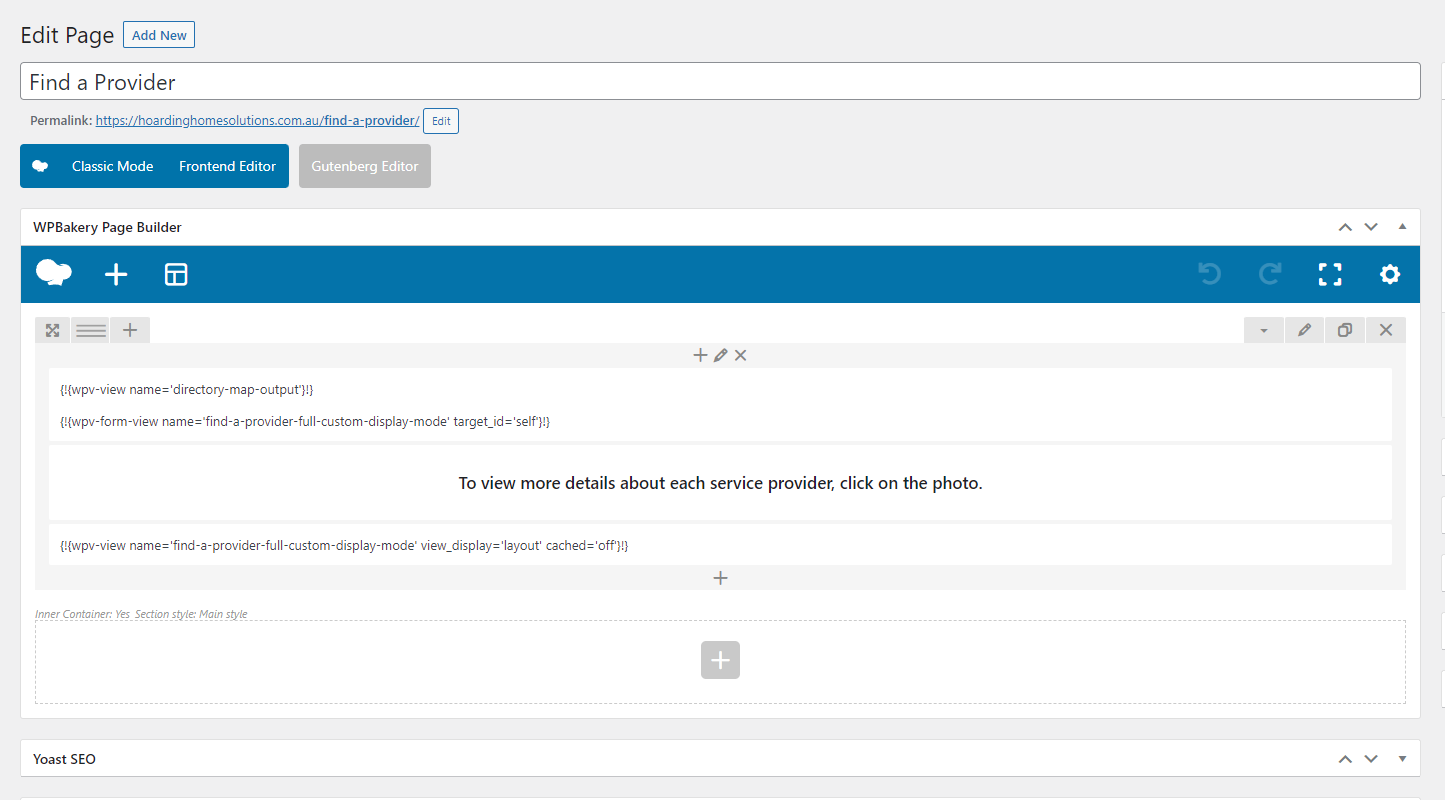Screen dimensions: 1445x800
Task: Undo last change in WPBakery
Action: tap(1210, 274)
